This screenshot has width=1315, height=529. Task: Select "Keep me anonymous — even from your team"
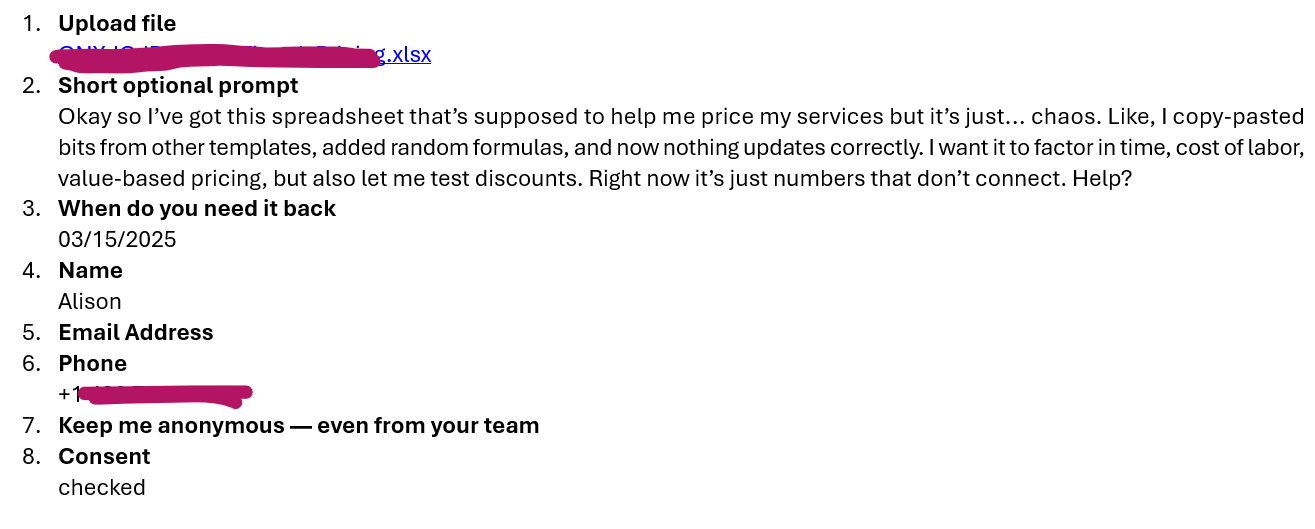299,426
